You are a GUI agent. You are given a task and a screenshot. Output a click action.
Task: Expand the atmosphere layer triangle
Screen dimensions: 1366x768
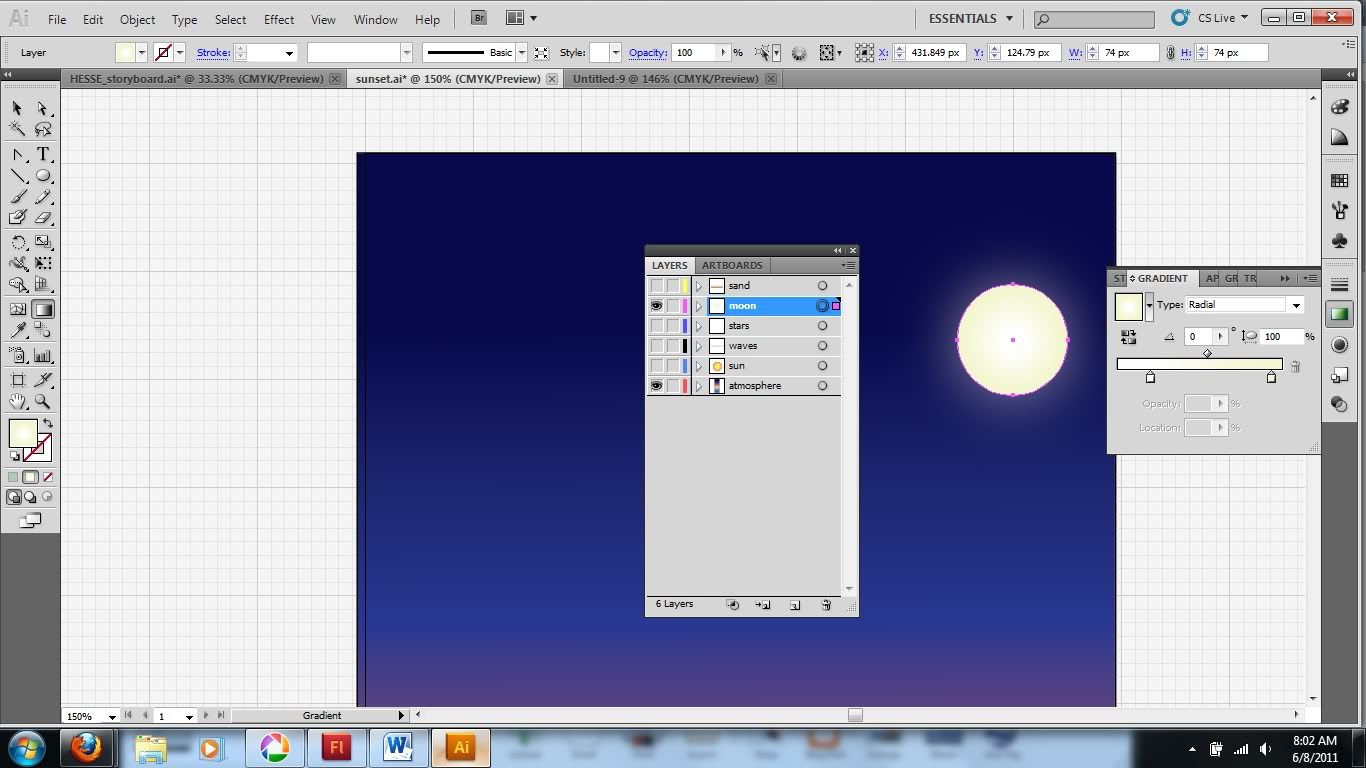pyautogui.click(x=699, y=386)
